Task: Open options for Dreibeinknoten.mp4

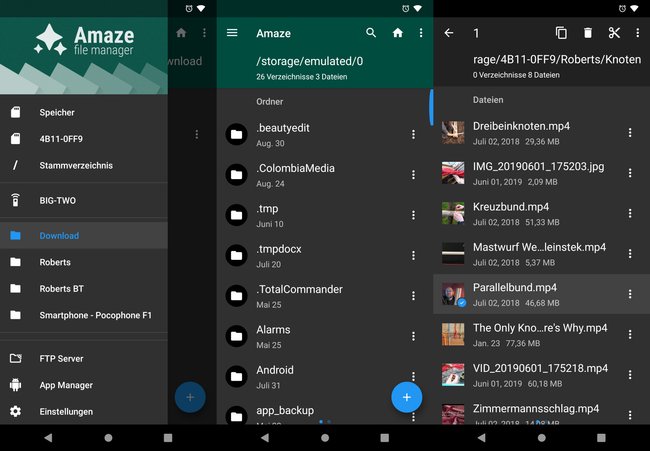Action: (x=630, y=133)
